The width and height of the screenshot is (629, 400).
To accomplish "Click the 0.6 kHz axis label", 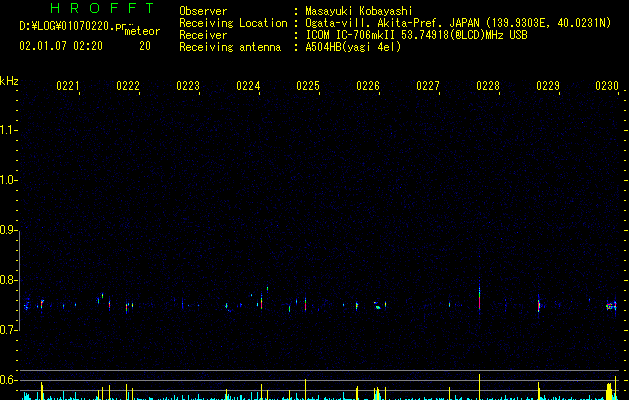I will coord(8,380).
